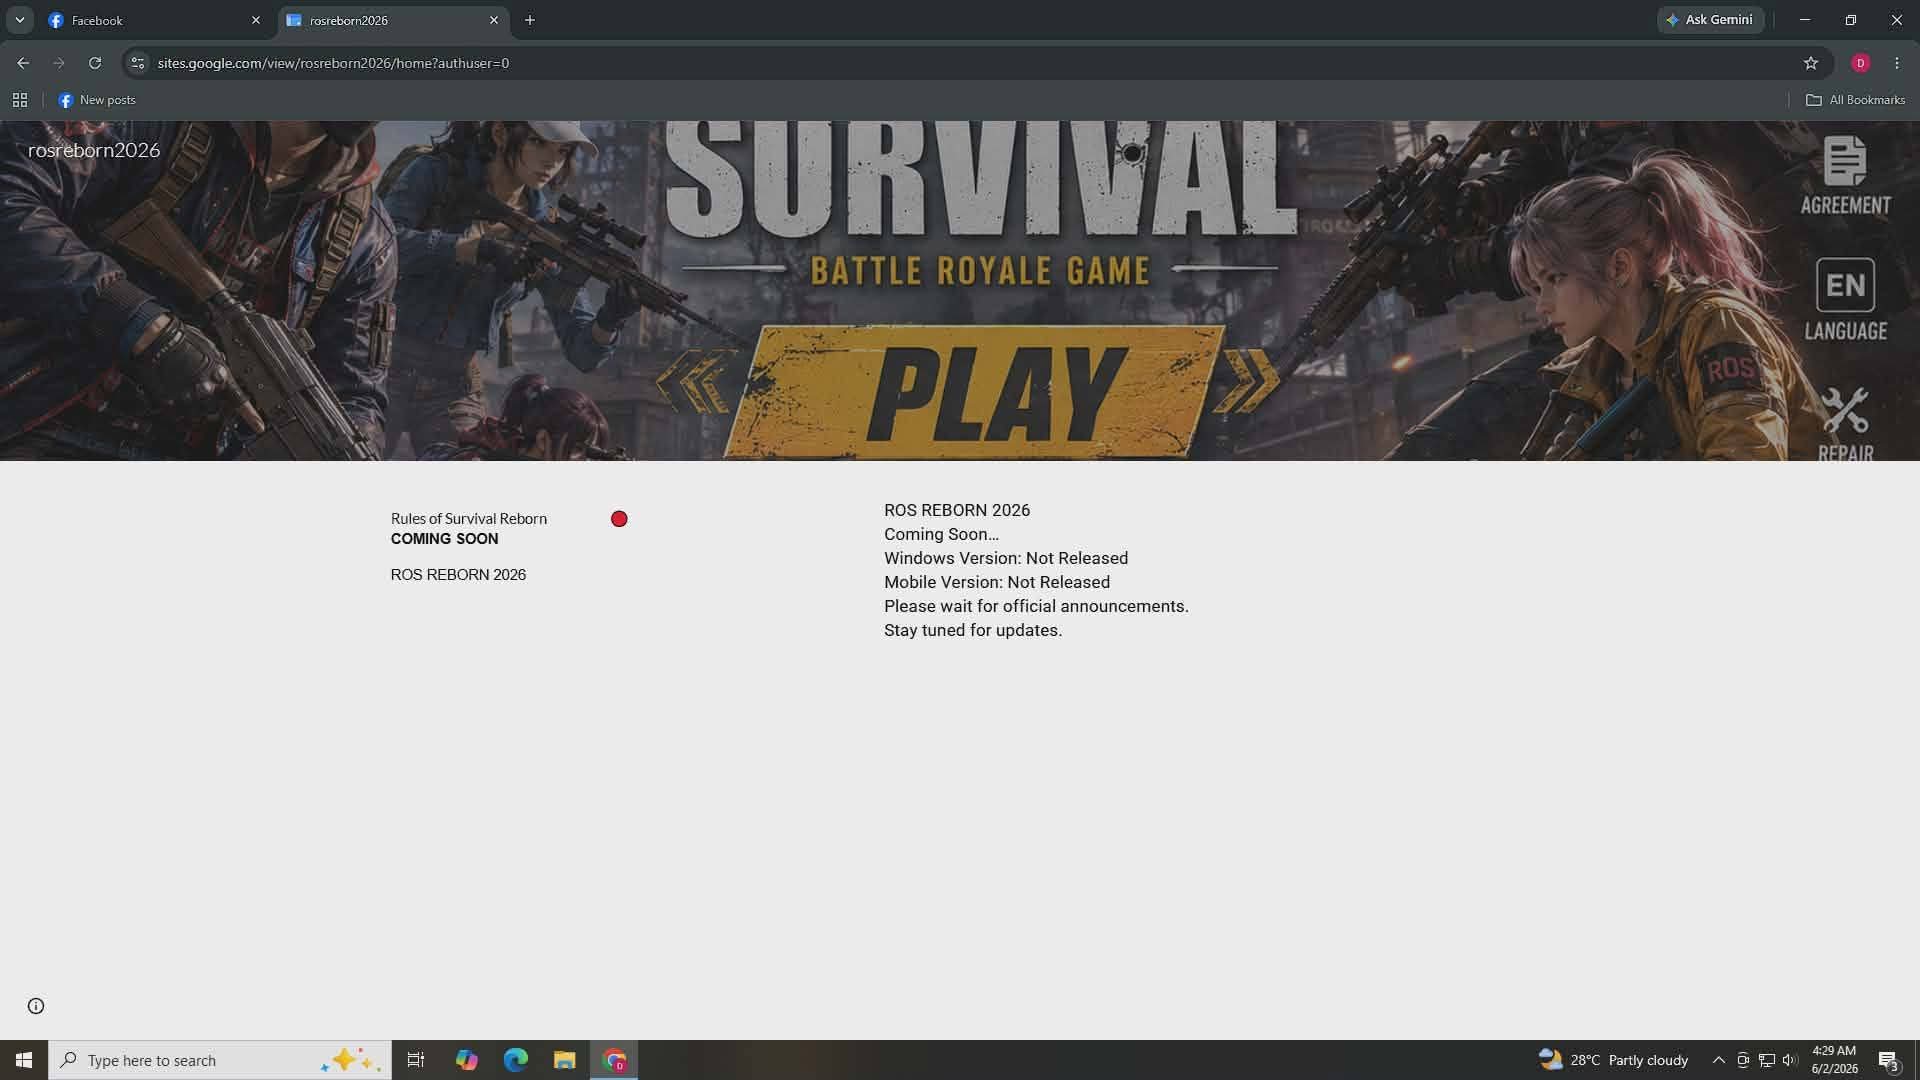Image resolution: width=1920 pixels, height=1080 pixels.
Task: Open the tab search dropdown
Action: click(19, 20)
